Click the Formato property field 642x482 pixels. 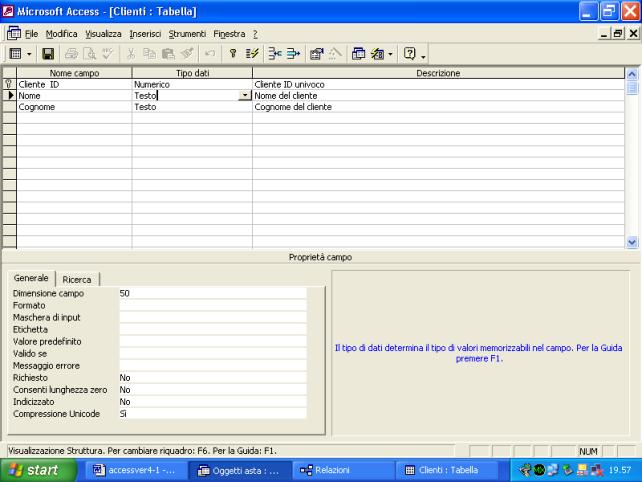click(x=213, y=305)
